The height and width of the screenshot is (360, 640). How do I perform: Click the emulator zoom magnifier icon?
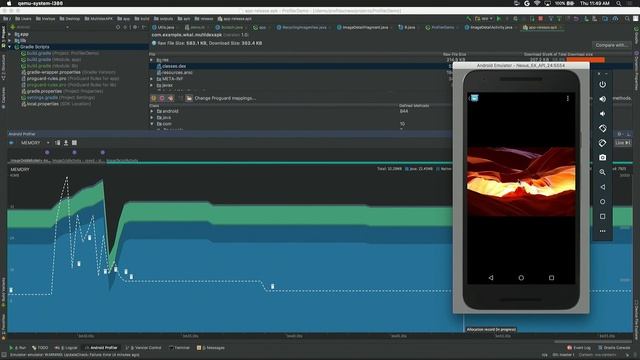click(602, 172)
